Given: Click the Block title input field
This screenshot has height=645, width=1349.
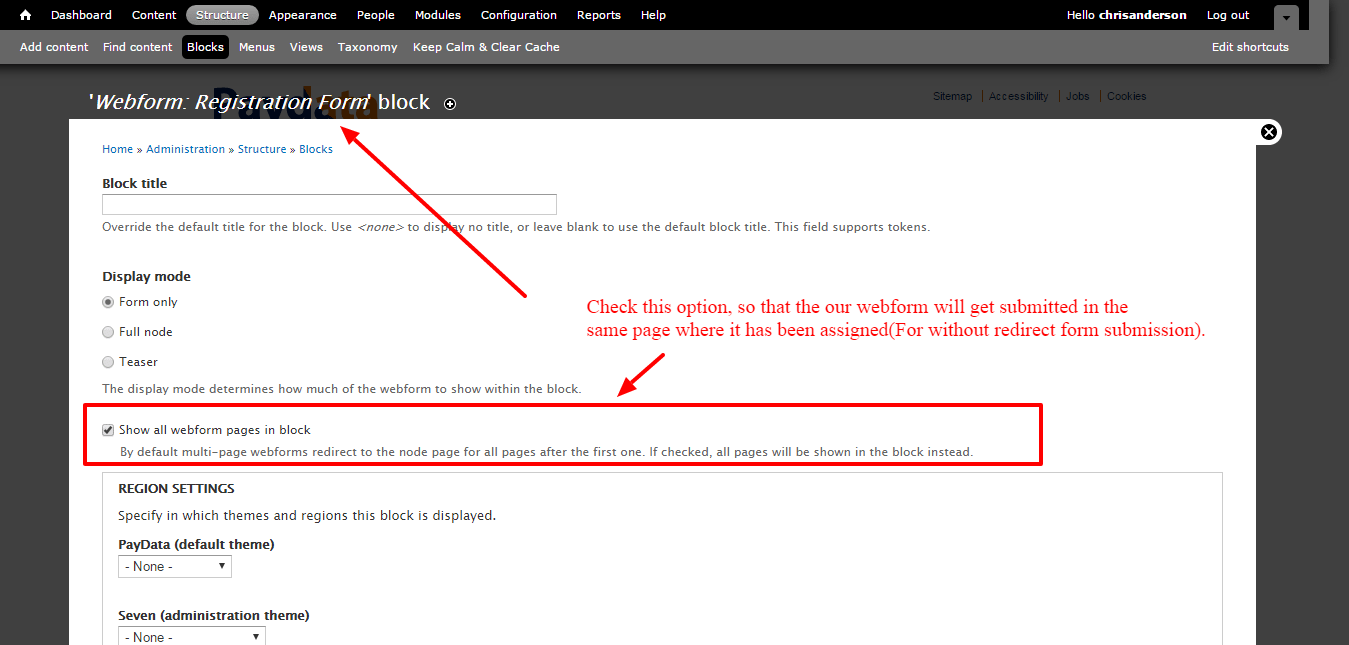Looking at the screenshot, I should coord(329,204).
